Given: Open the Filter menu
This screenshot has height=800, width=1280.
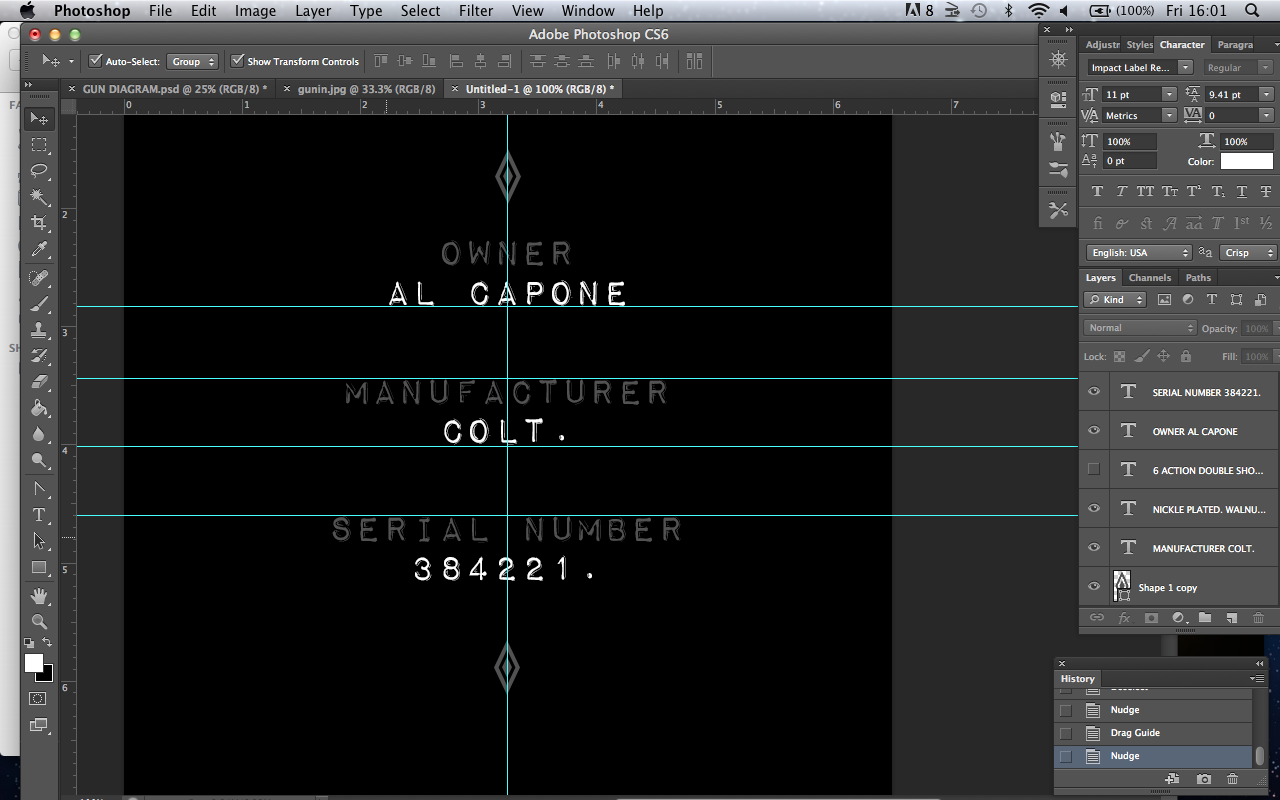Looking at the screenshot, I should point(476,11).
